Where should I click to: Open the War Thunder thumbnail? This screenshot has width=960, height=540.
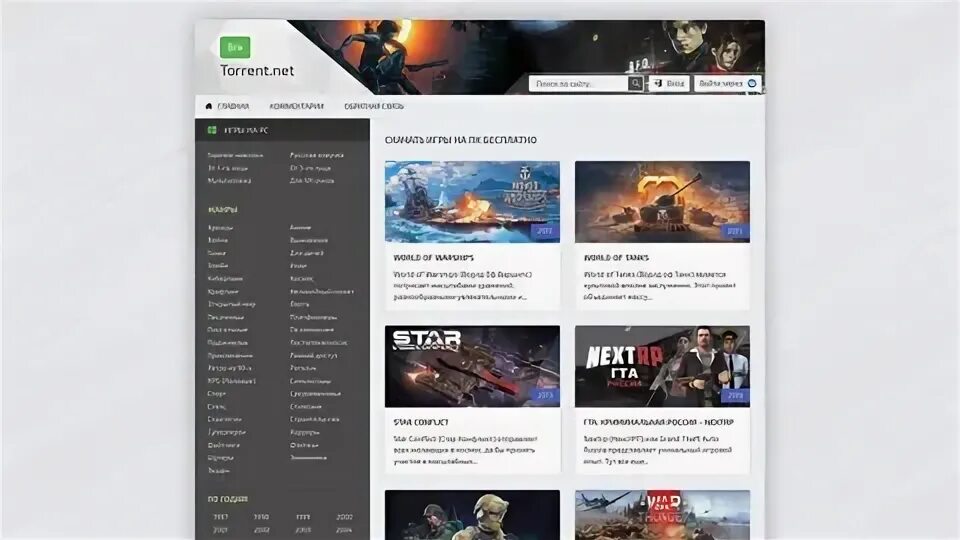662,515
